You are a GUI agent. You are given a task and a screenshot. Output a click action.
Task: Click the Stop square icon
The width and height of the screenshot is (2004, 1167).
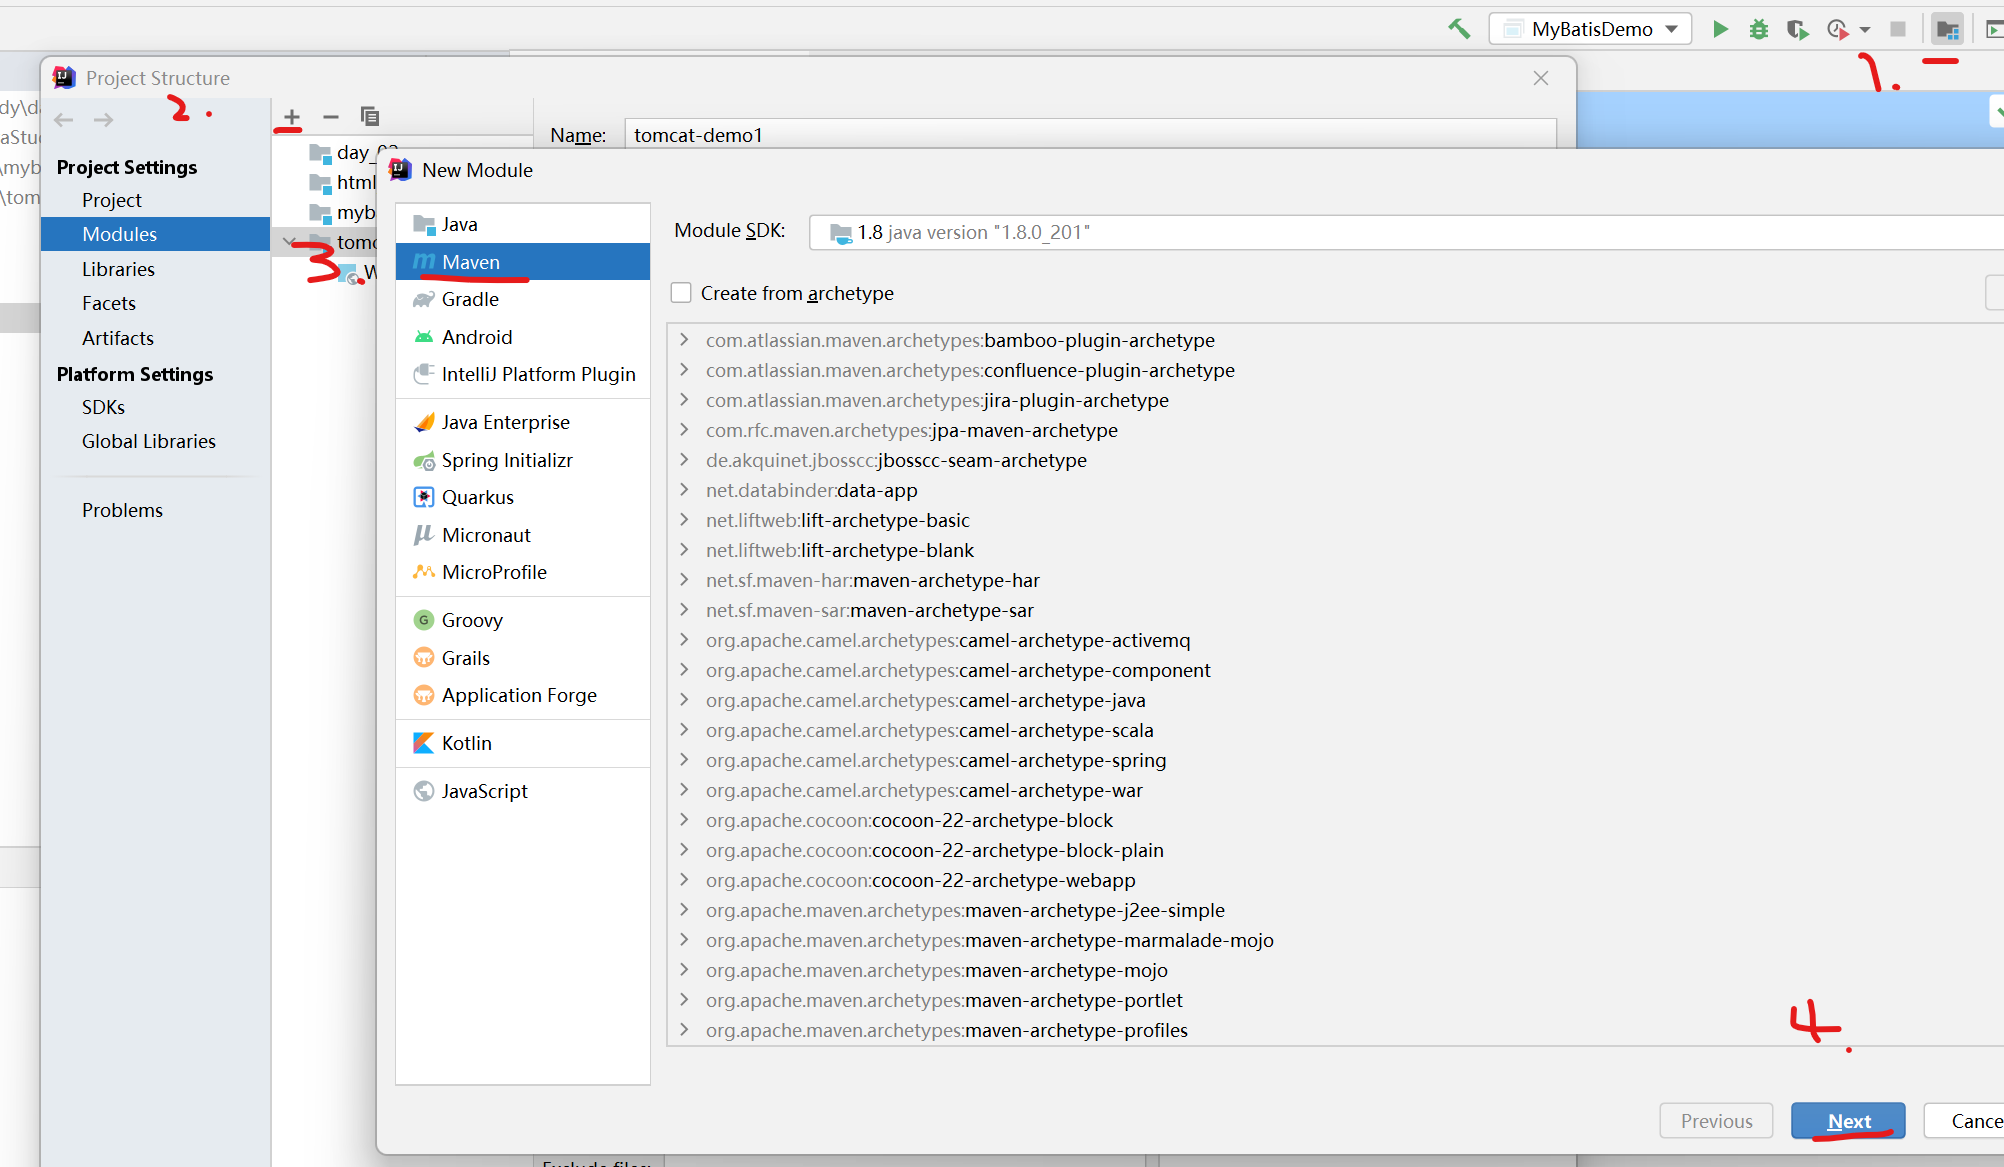pos(1897,29)
